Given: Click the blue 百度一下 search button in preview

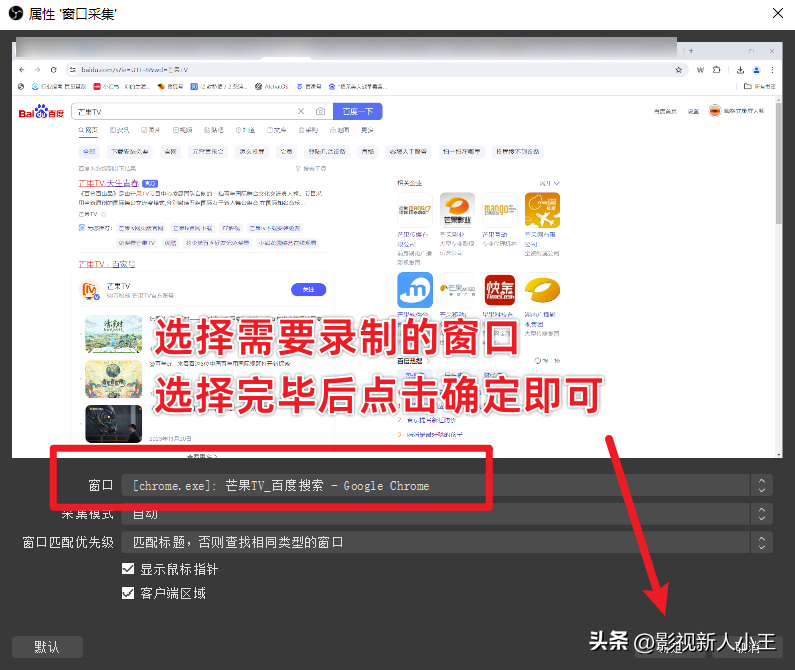Looking at the screenshot, I should point(357,112).
